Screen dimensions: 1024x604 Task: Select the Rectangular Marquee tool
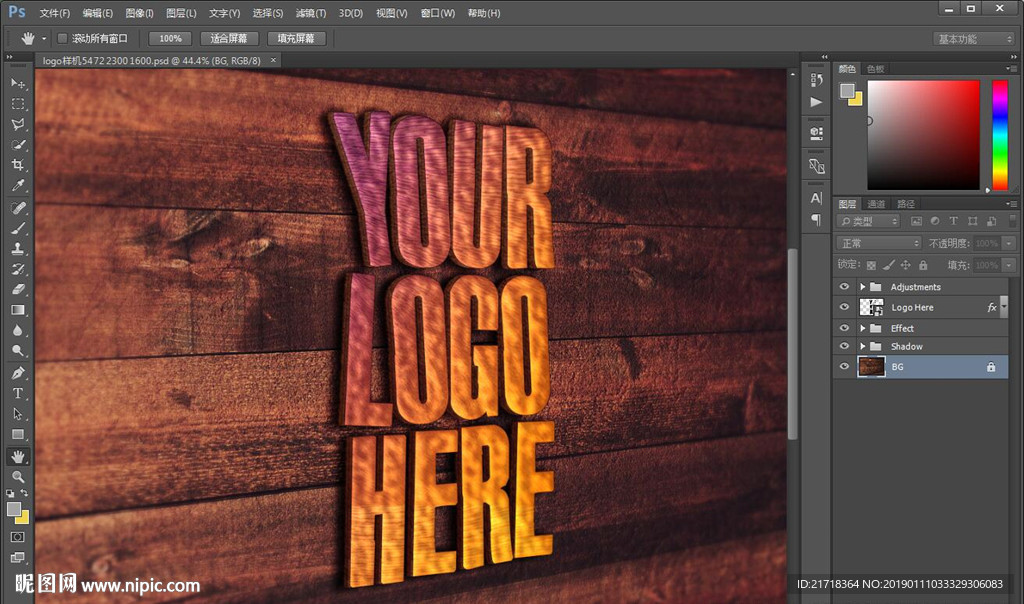coord(18,104)
